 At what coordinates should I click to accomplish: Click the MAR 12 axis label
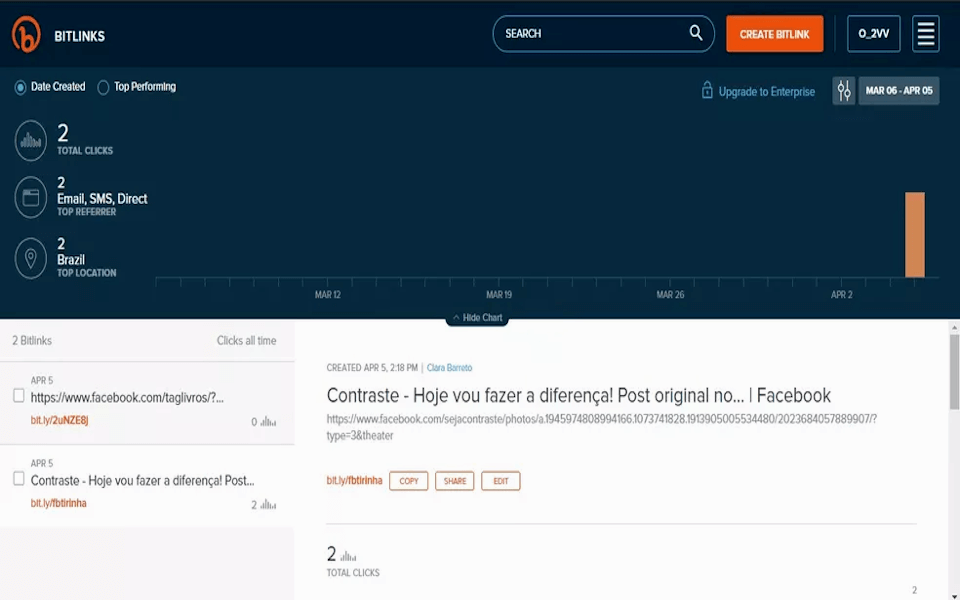[x=328, y=294]
